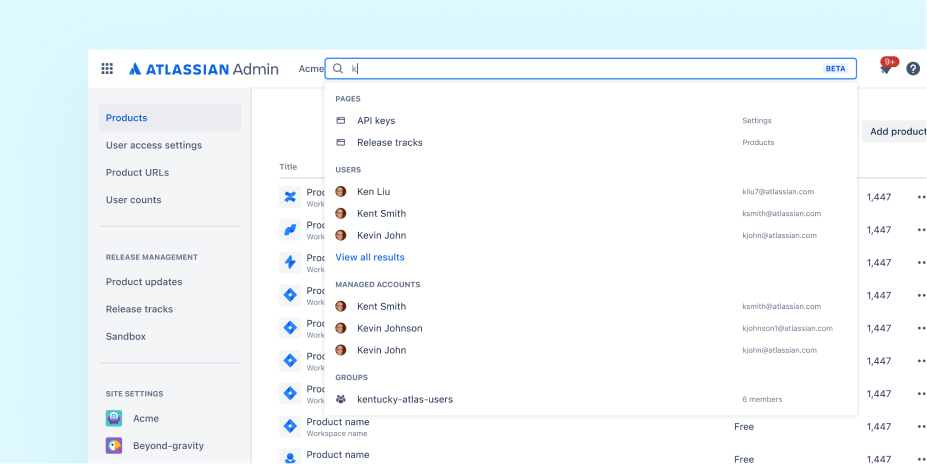Screen dimensions: 927x464
Task: Click the Confluence product icon in first row
Action: (x=290, y=197)
